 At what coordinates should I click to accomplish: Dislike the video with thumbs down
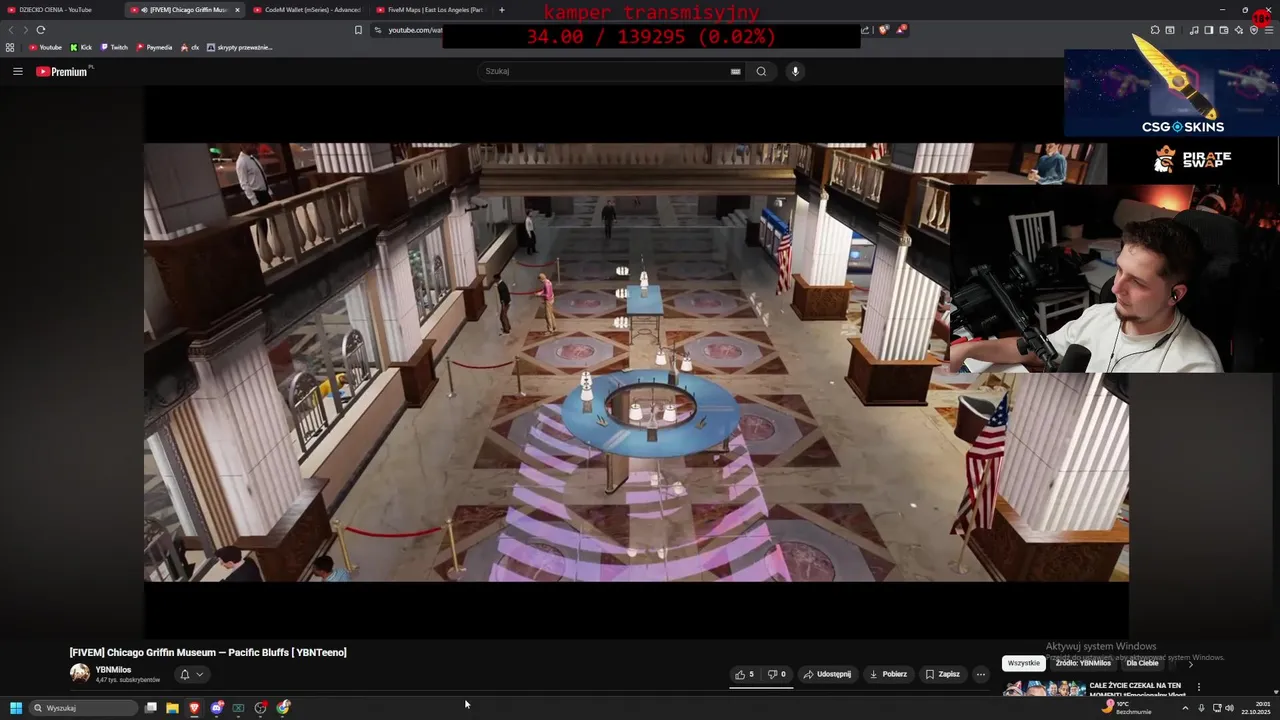point(777,674)
